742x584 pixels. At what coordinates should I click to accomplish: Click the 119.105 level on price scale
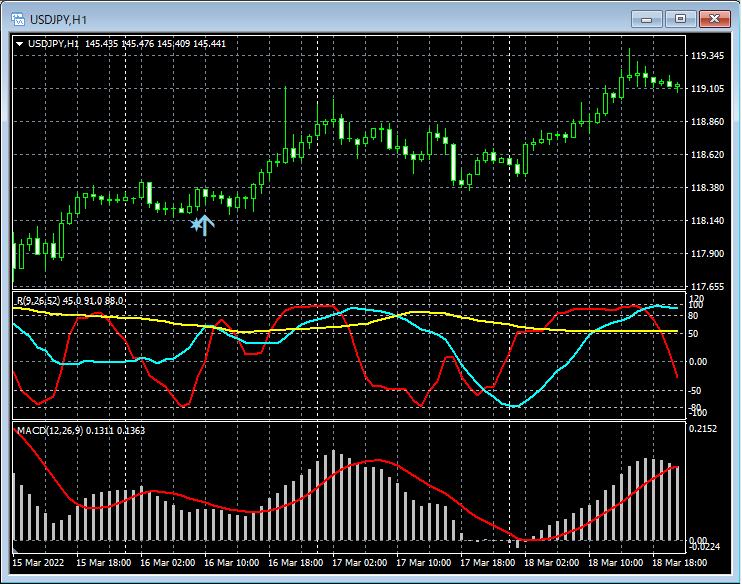tap(708, 89)
